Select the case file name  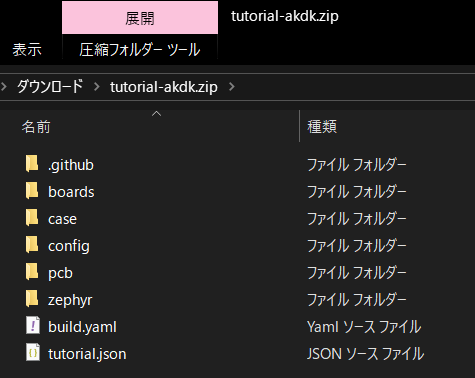(x=62, y=219)
